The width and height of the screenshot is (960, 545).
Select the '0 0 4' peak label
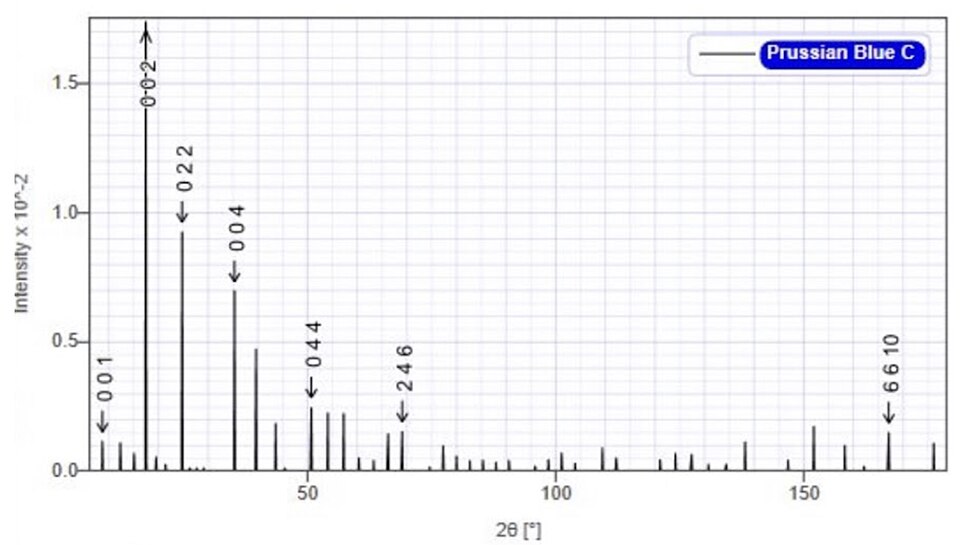[x=236, y=228]
